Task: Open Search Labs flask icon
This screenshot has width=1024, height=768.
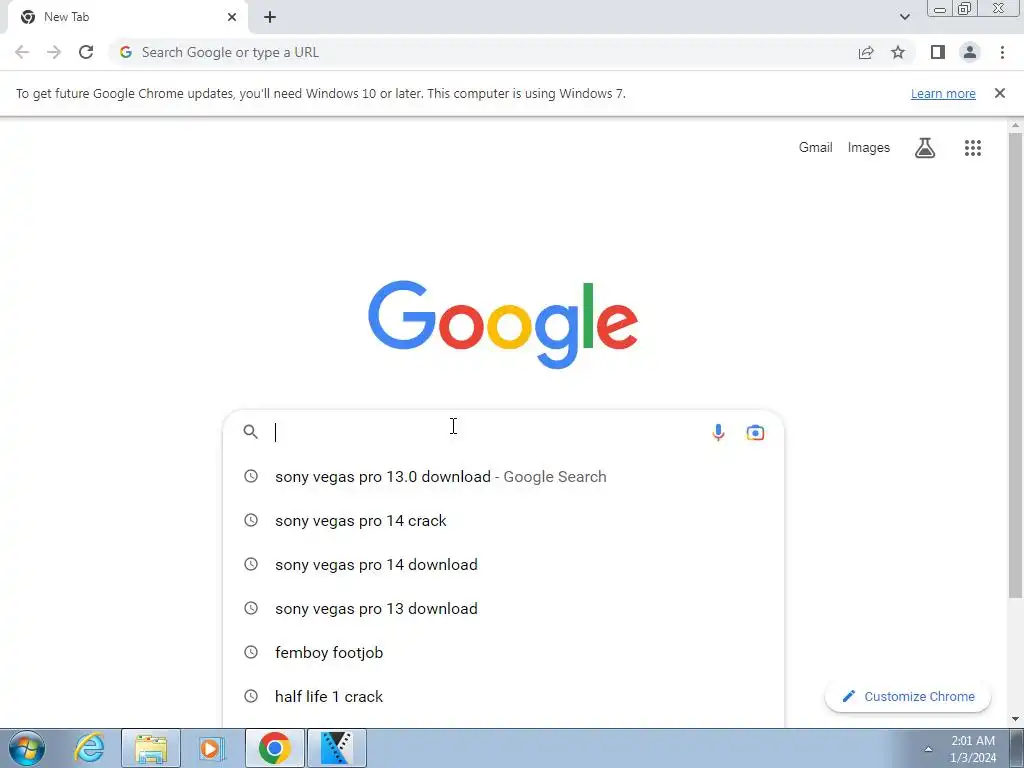Action: [x=925, y=148]
